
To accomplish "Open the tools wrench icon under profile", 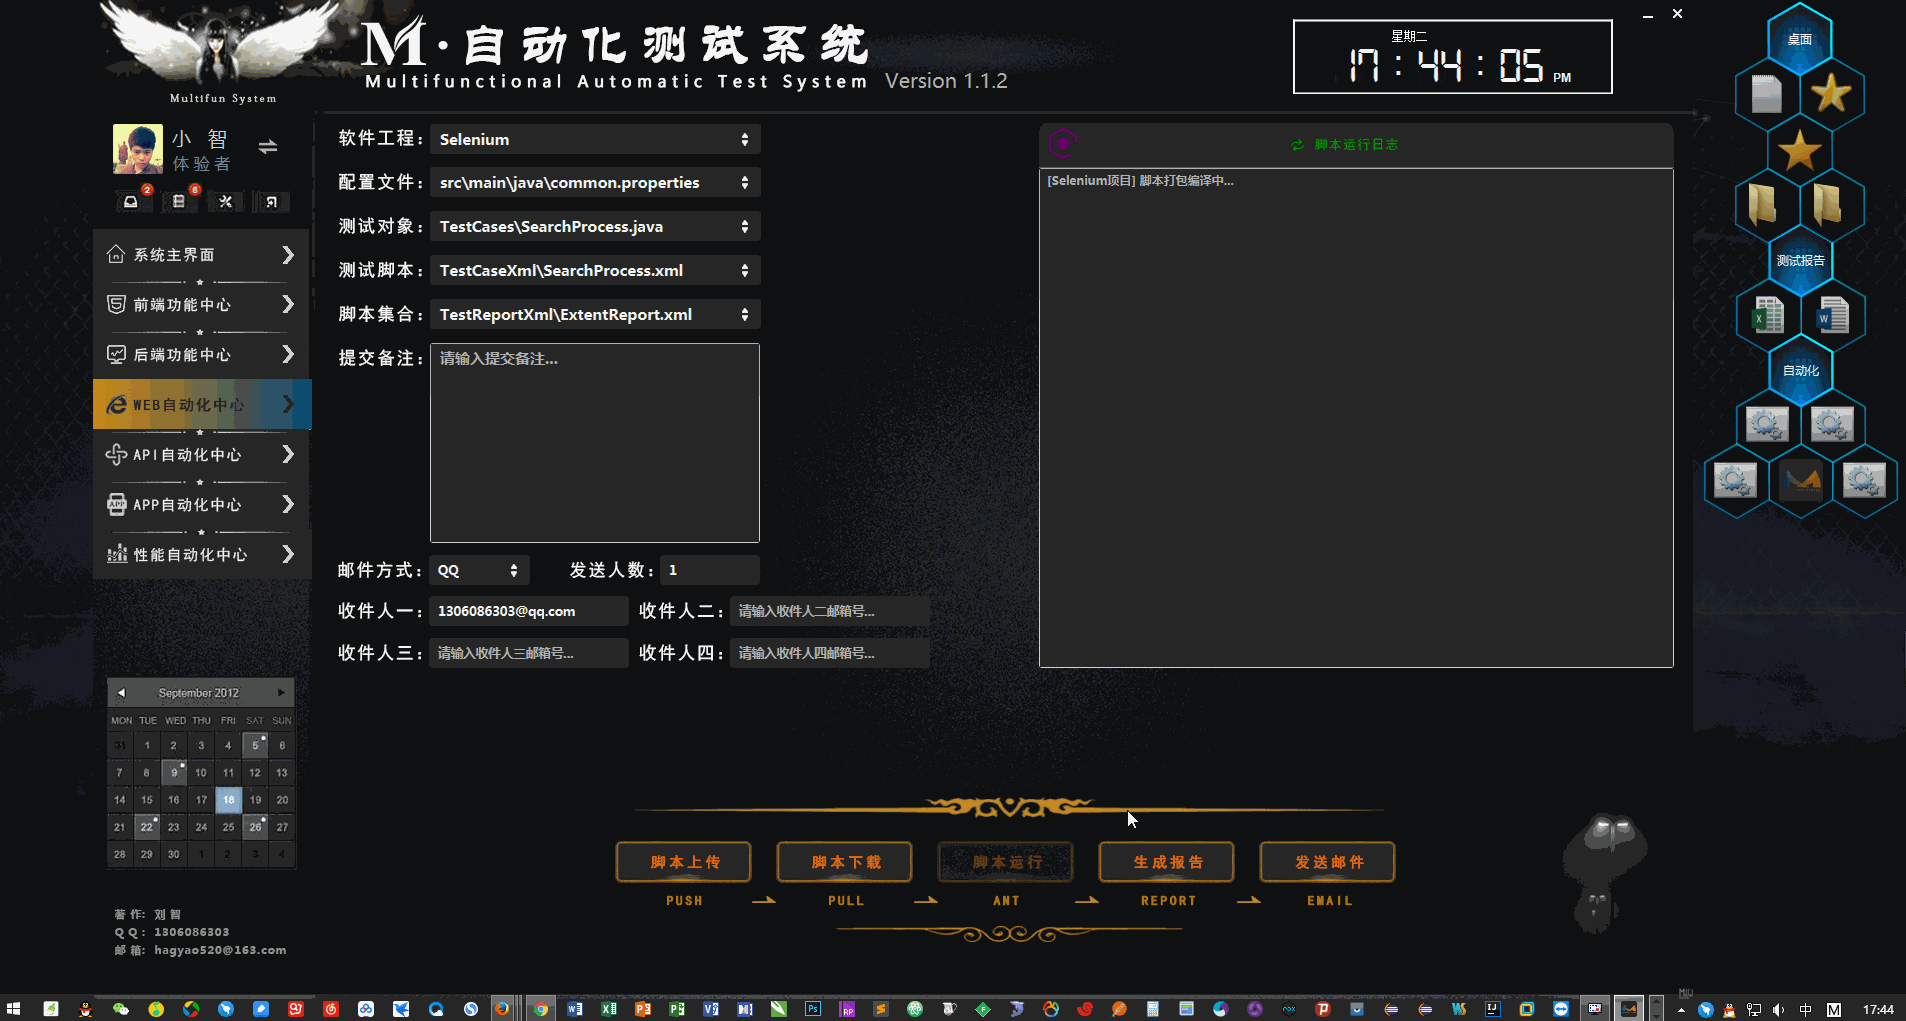I will click(x=225, y=201).
